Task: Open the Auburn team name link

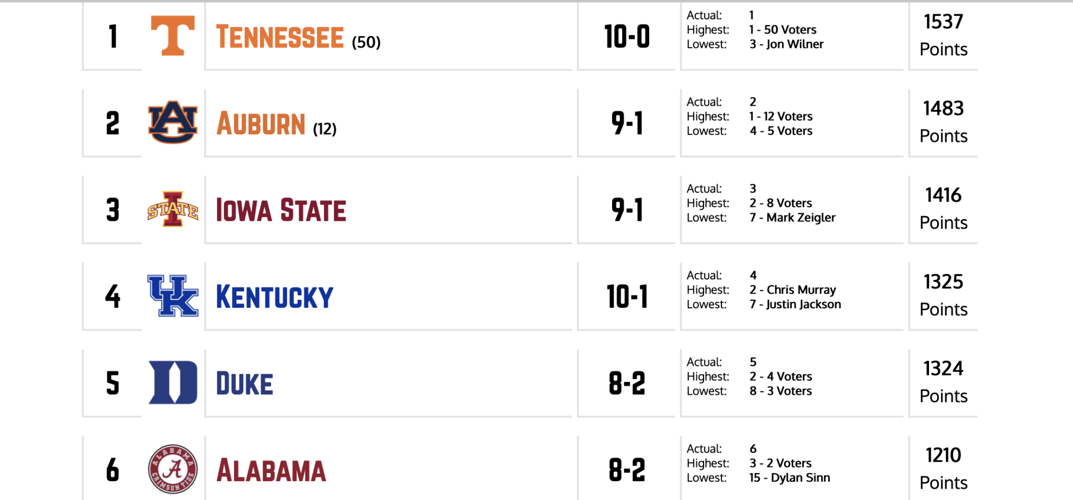Action: pyautogui.click(x=261, y=124)
